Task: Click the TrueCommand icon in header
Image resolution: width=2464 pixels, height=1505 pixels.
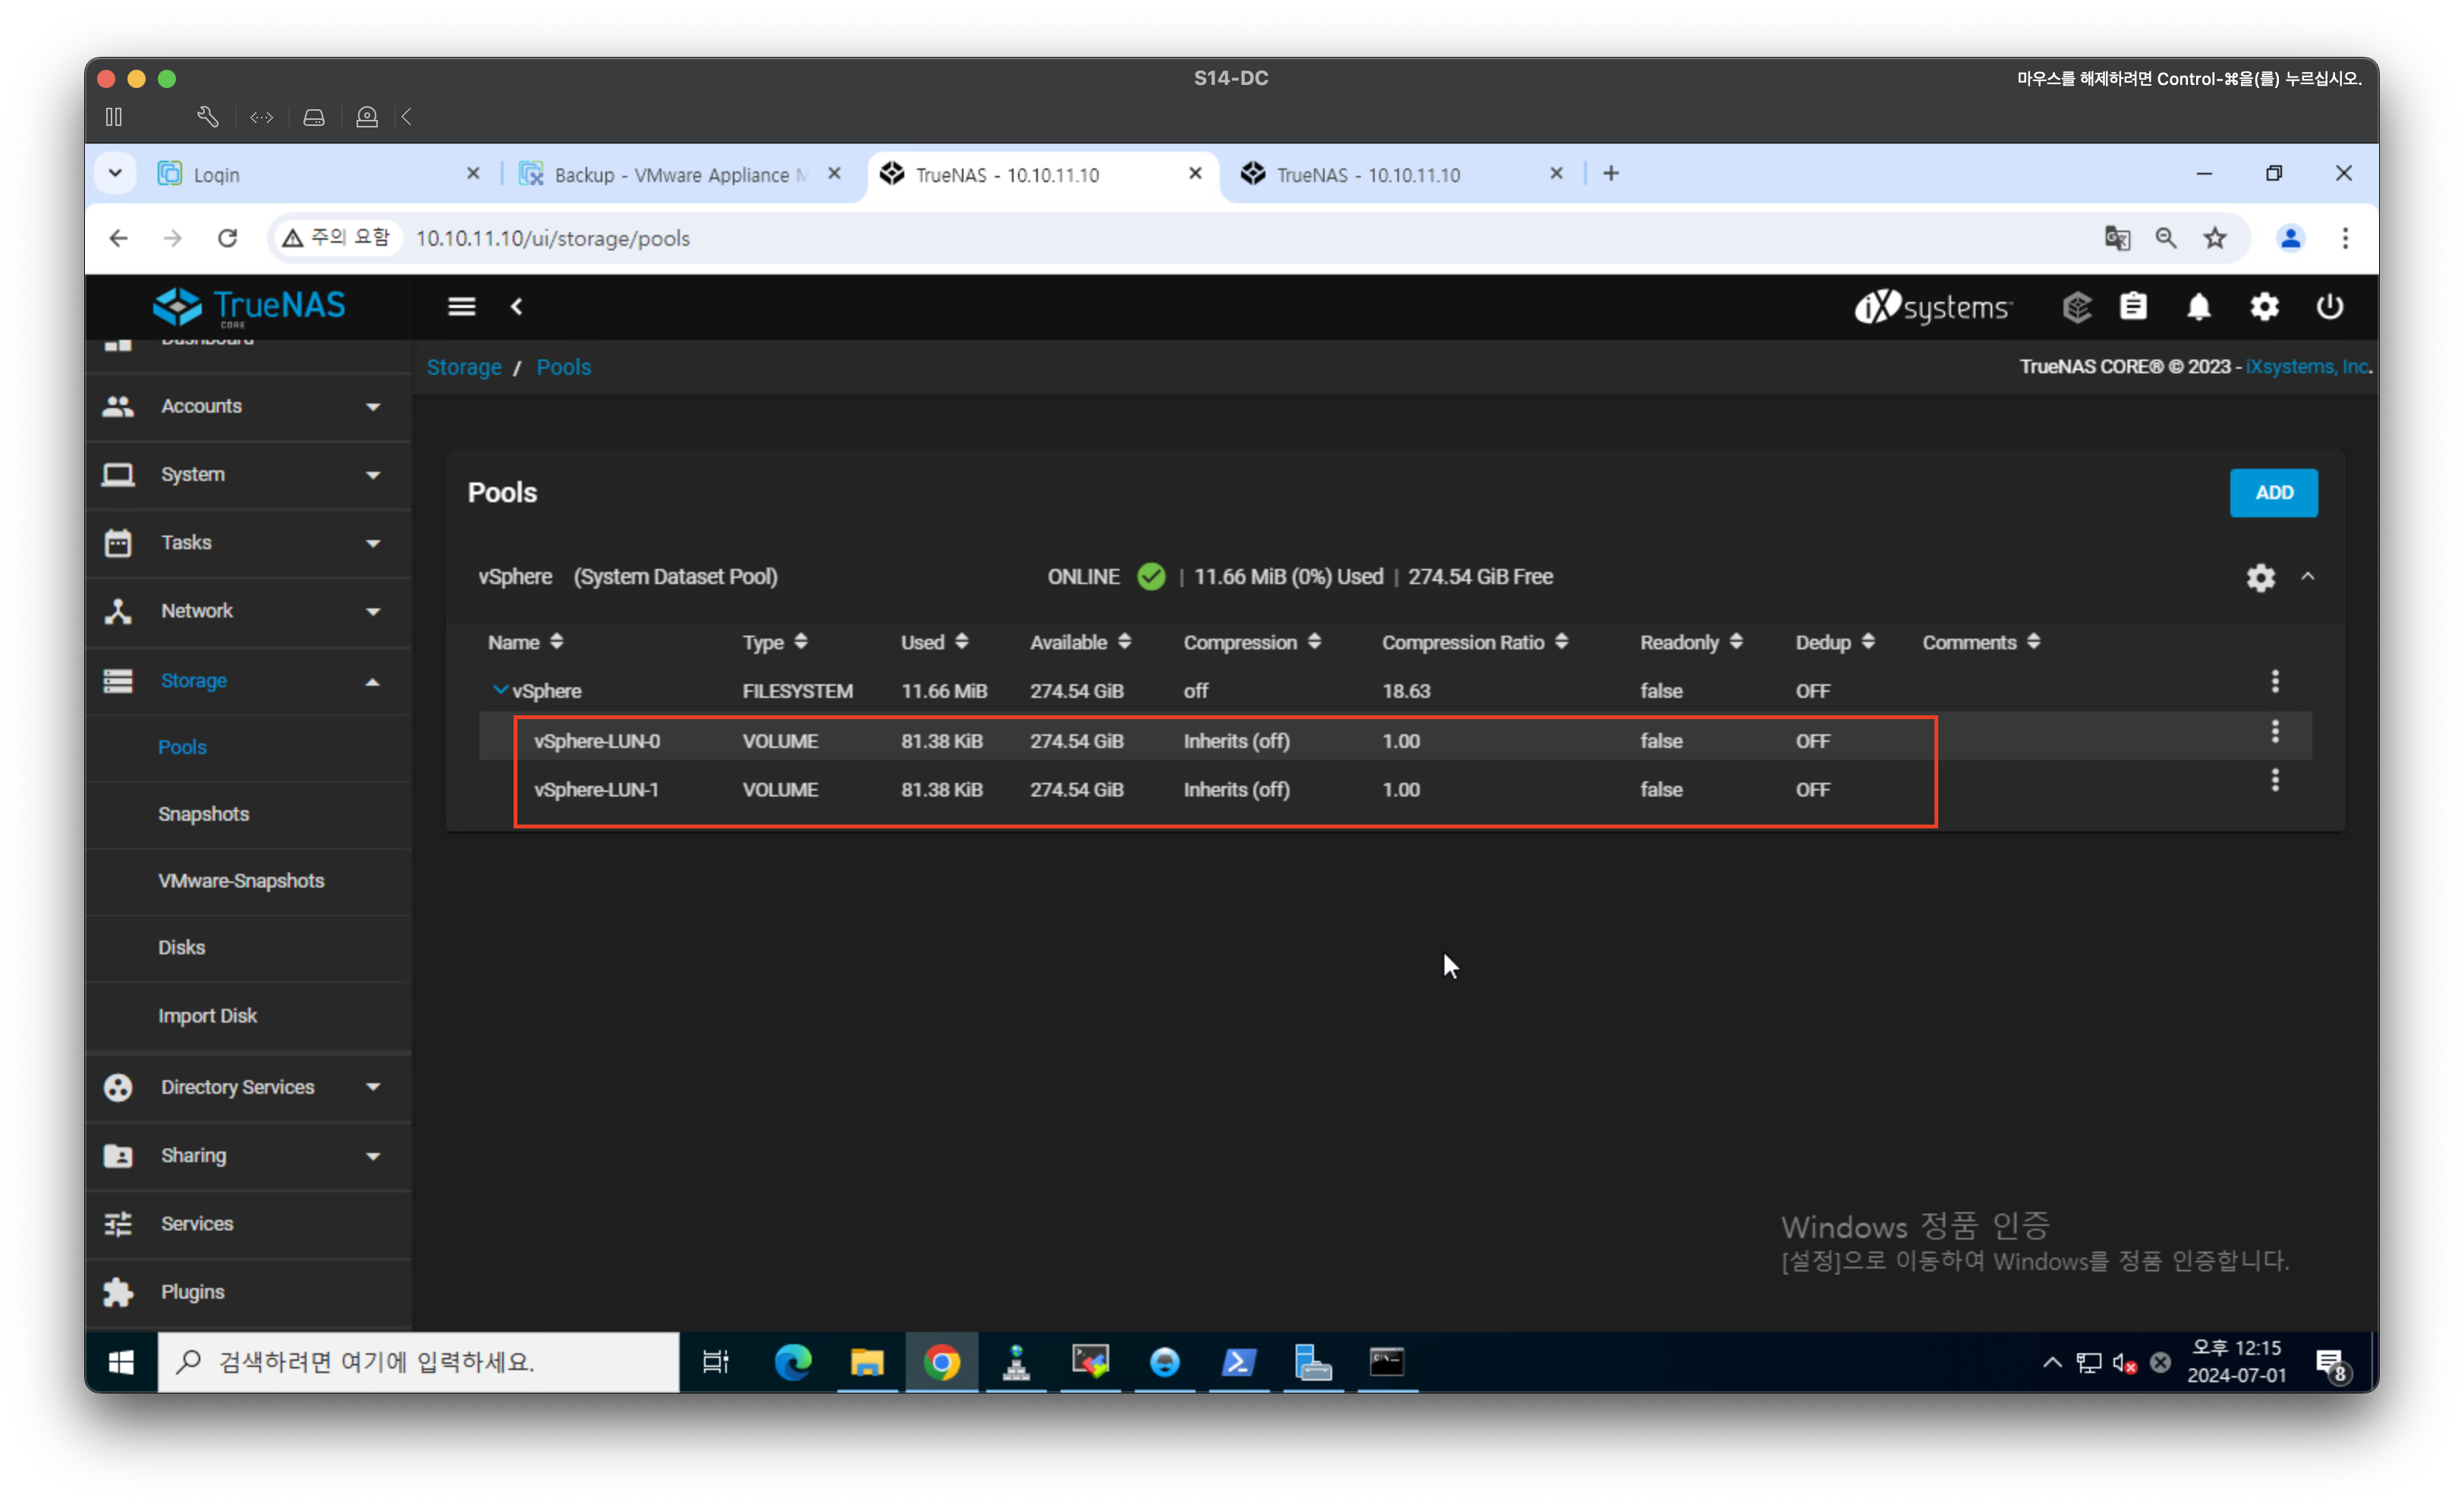Action: (x=2077, y=307)
